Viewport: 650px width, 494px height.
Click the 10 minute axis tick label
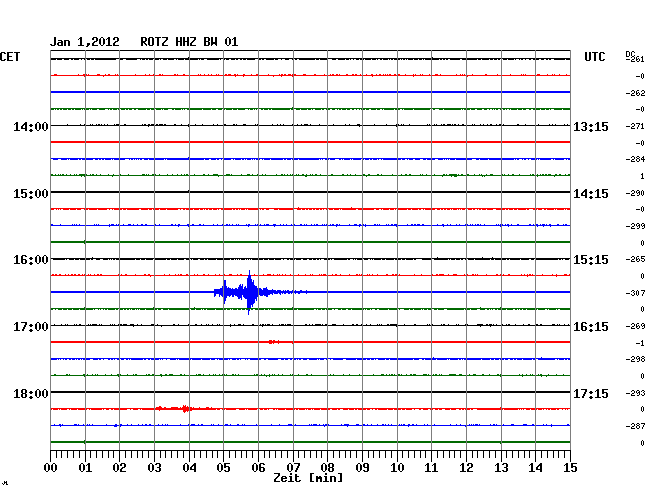(x=397, y=467)
